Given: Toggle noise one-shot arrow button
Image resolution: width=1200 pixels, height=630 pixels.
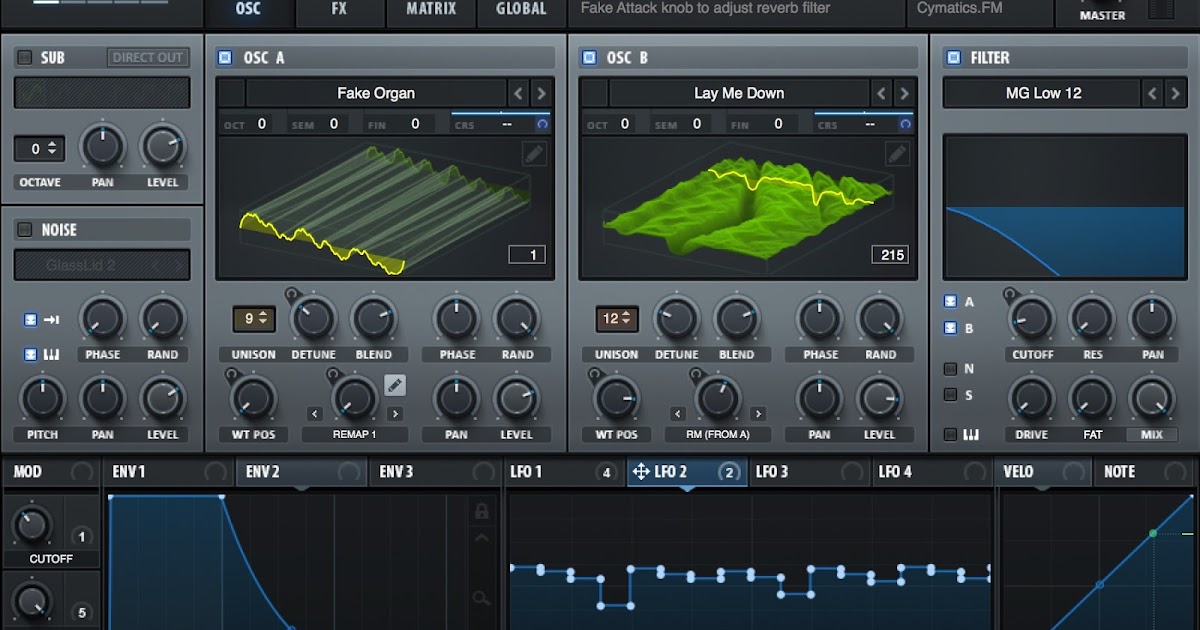Looking at the screenshot, I should click(x=30, y=320).
